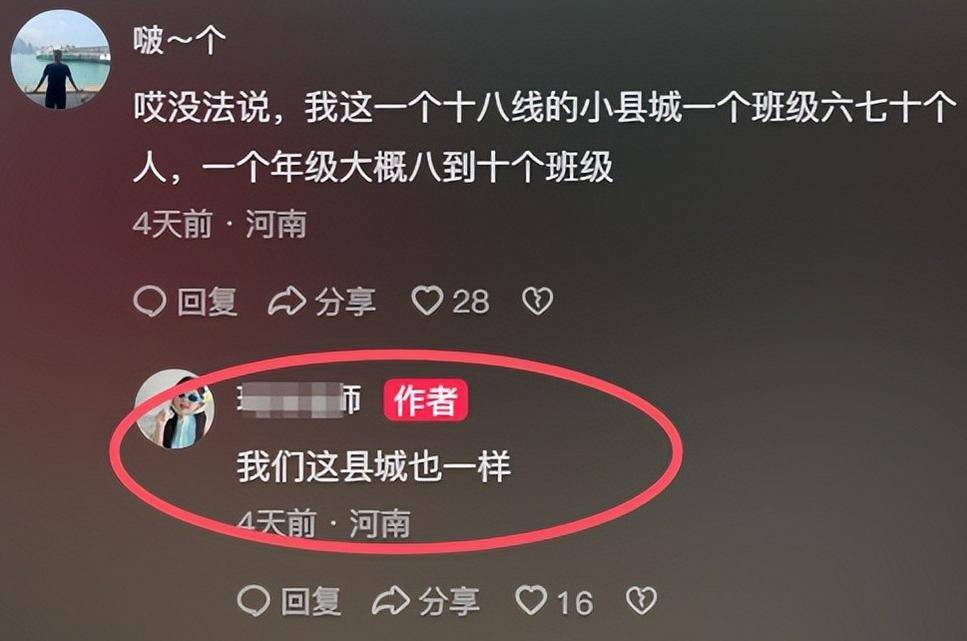Screen dimensions: 967x641
Task: Open the profile picture of commenter 啵~个
Action: click(60, 60)
